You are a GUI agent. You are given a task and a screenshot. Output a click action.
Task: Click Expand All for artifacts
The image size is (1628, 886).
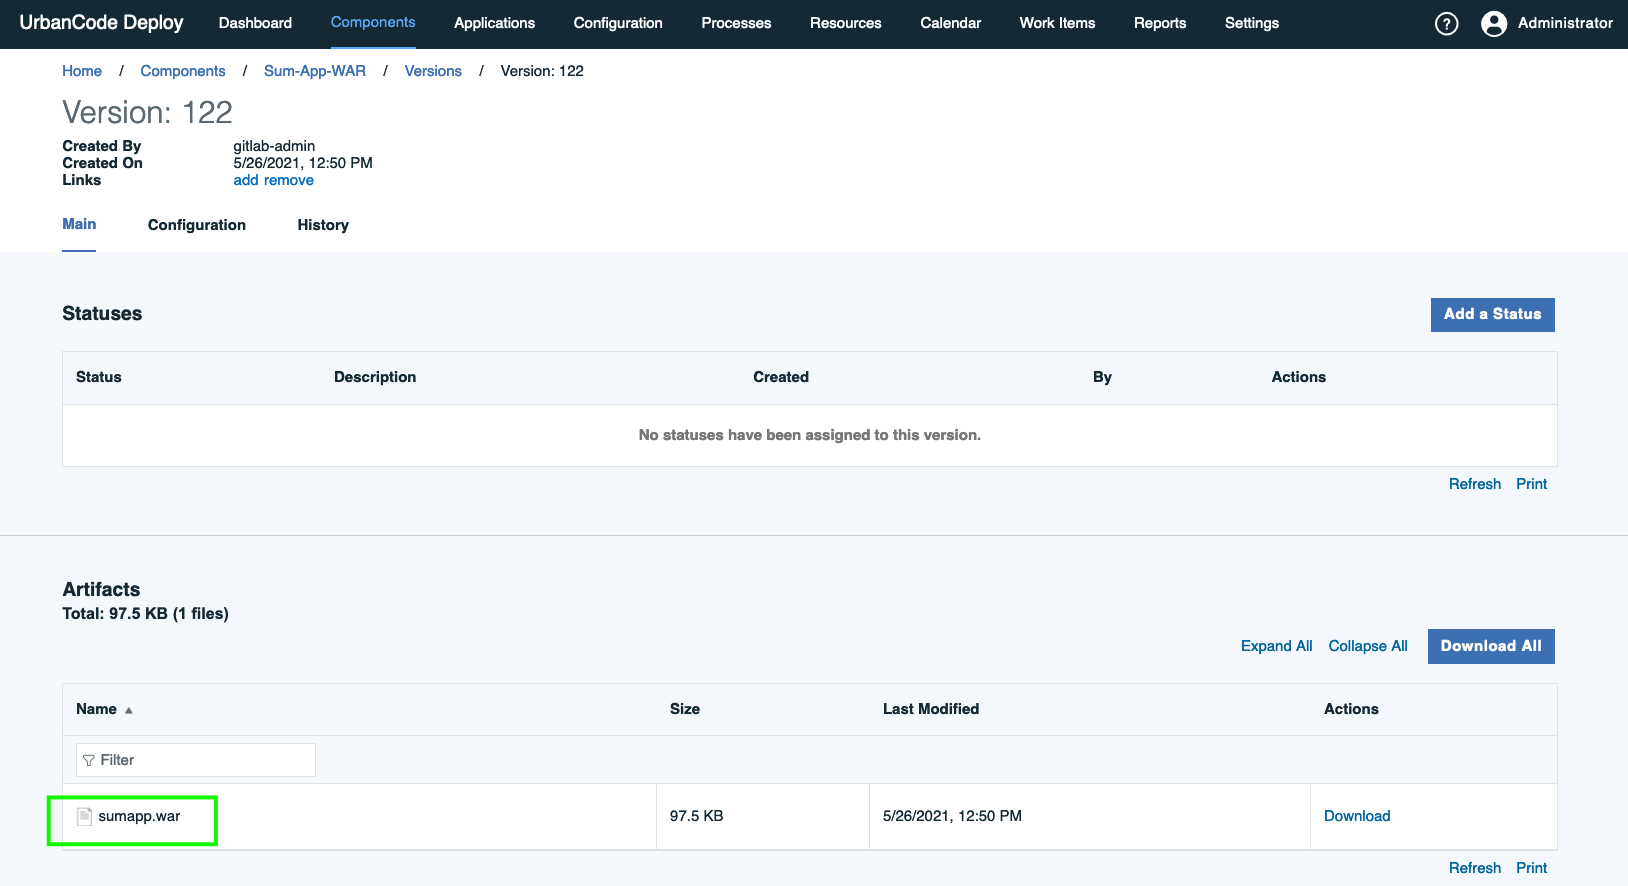1276,646
